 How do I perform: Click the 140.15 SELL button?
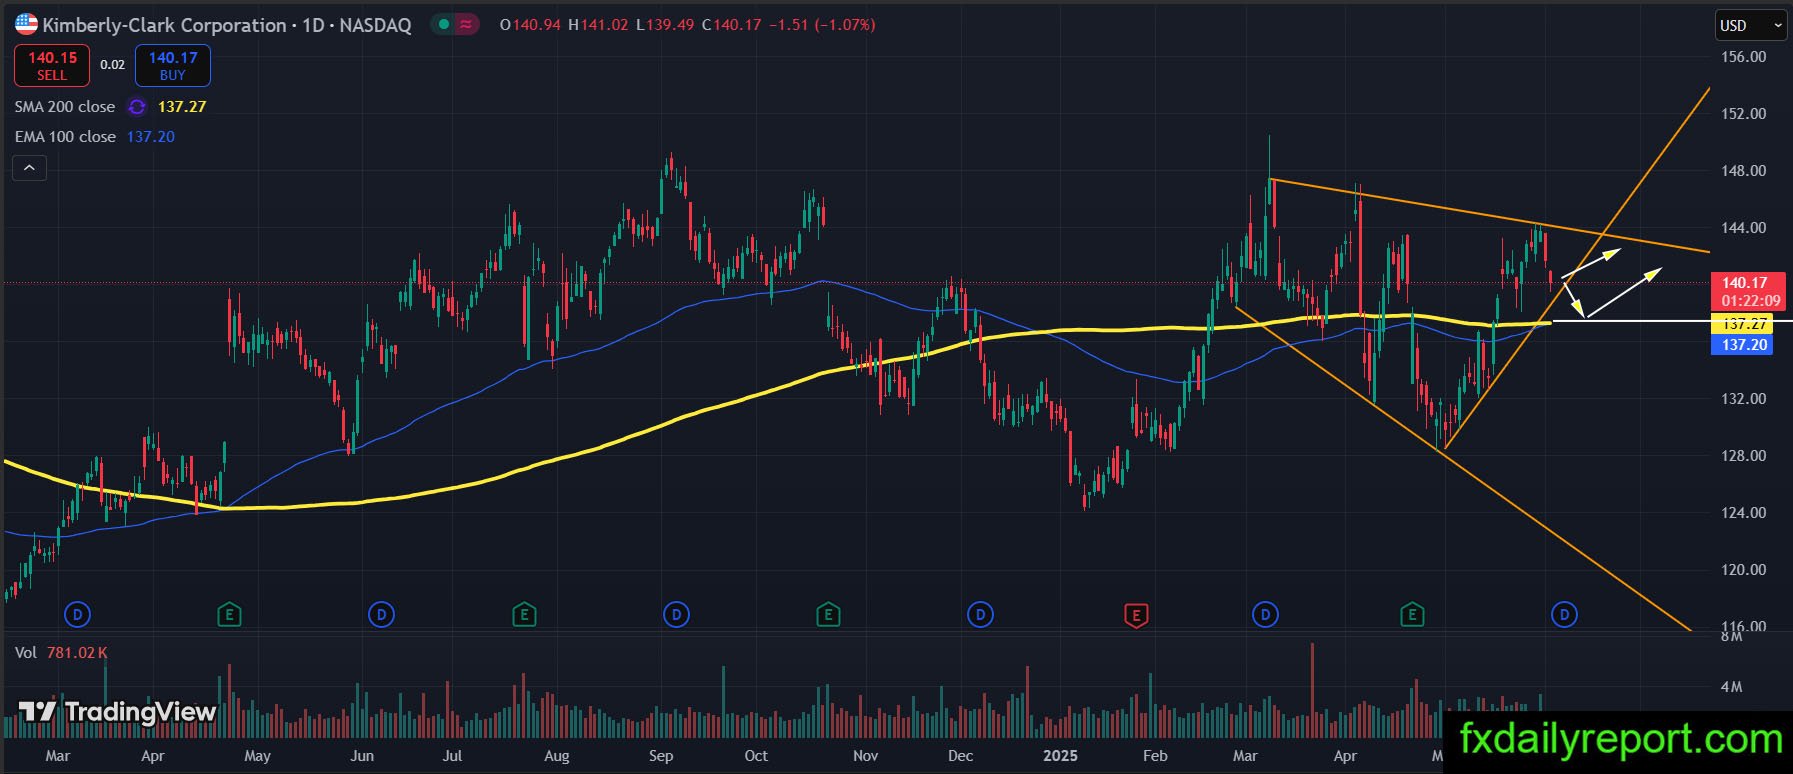click(x=52, y=66)
